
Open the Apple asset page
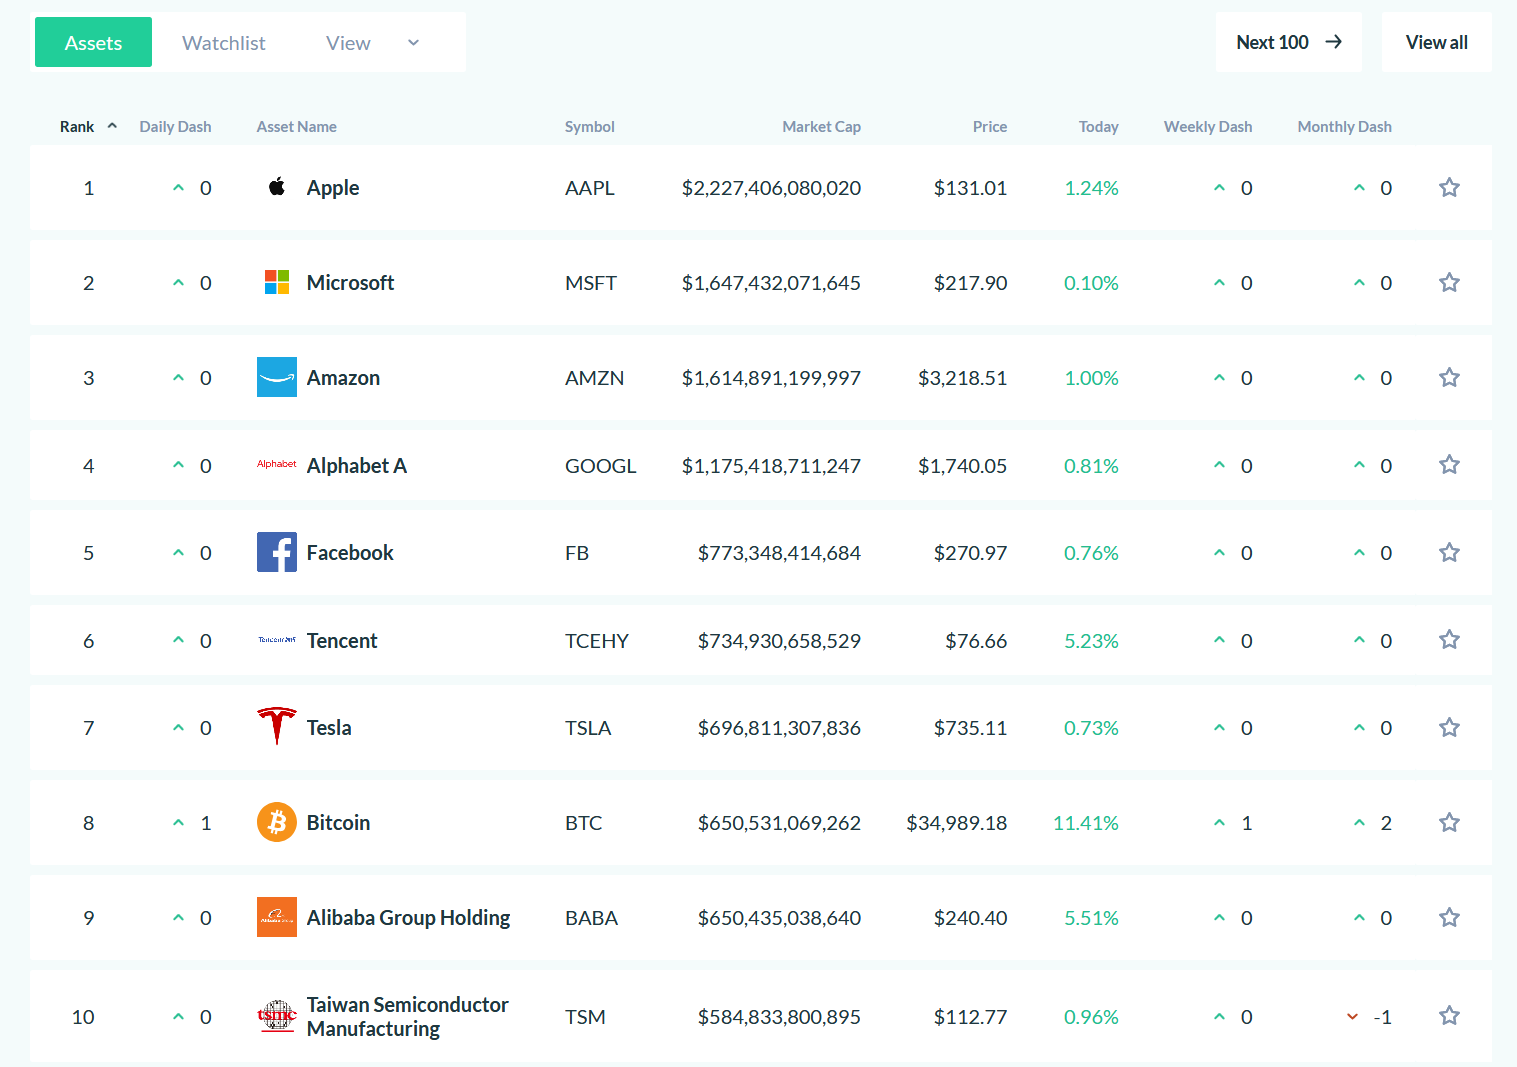333,188
